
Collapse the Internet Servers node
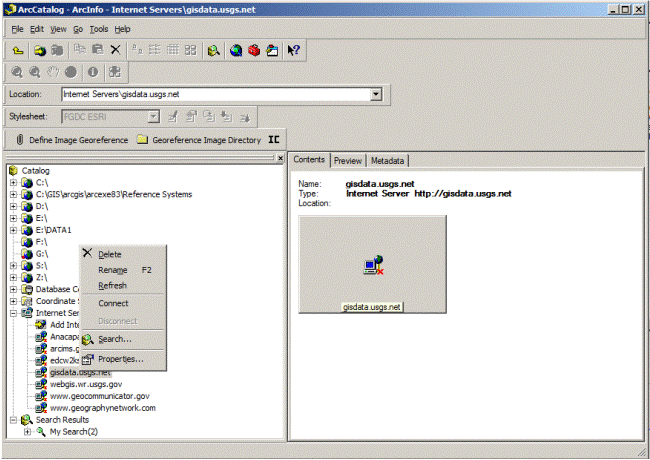click(13, 313)
